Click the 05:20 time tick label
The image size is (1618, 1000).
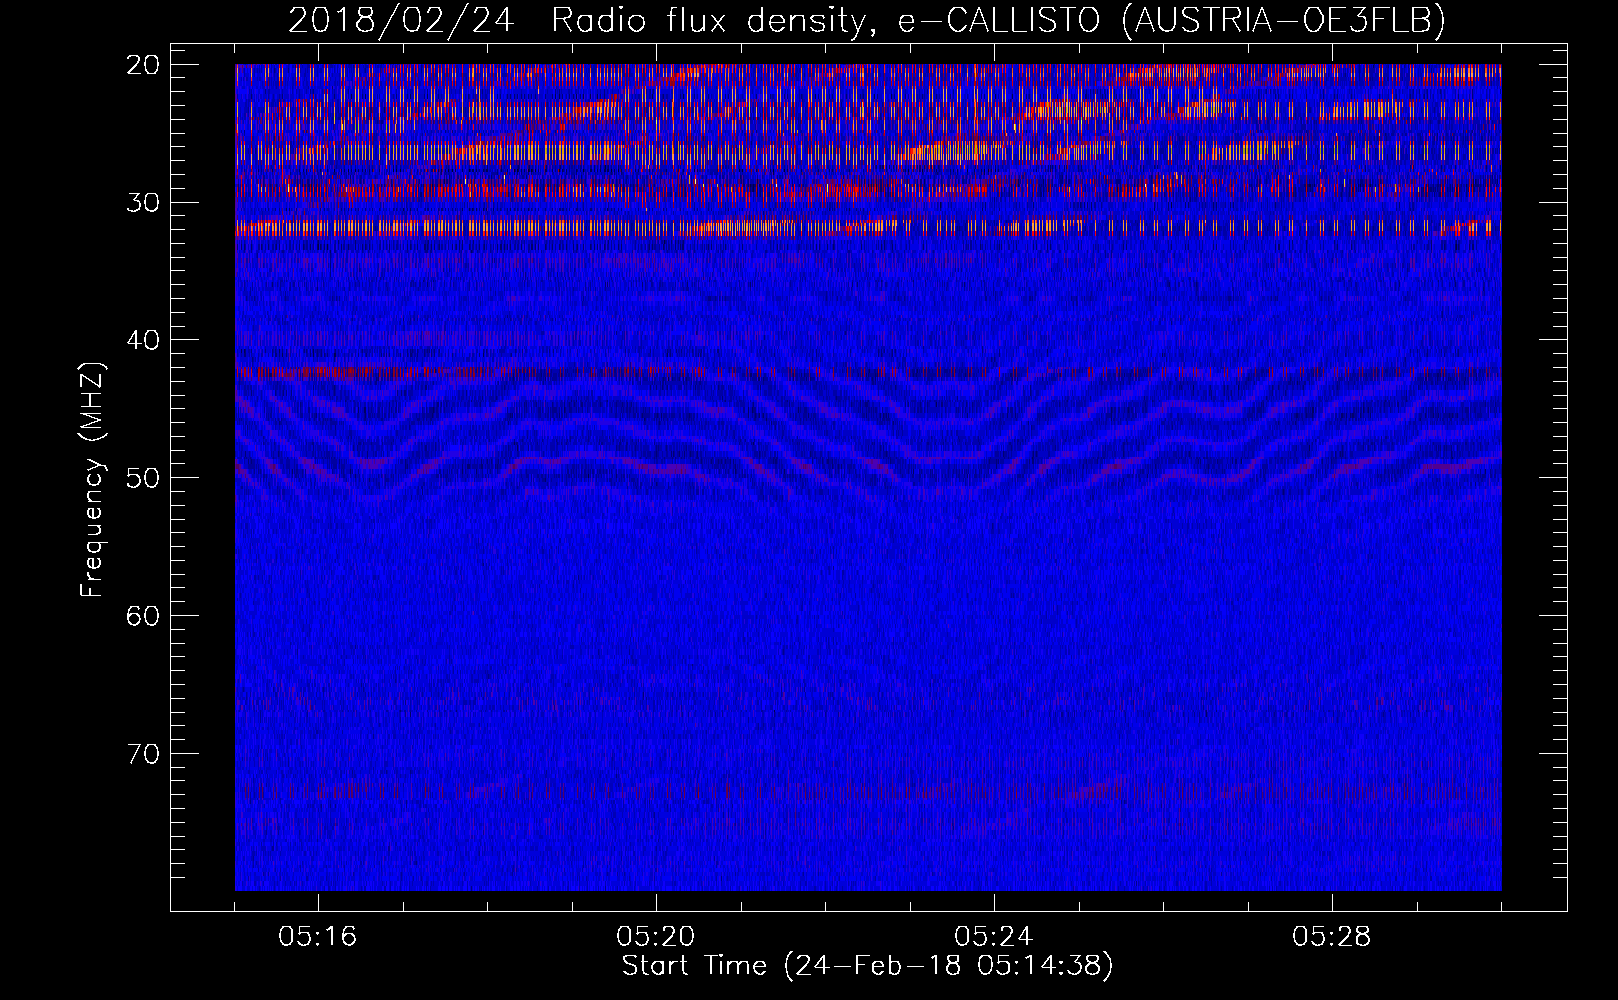click(656, 937)
